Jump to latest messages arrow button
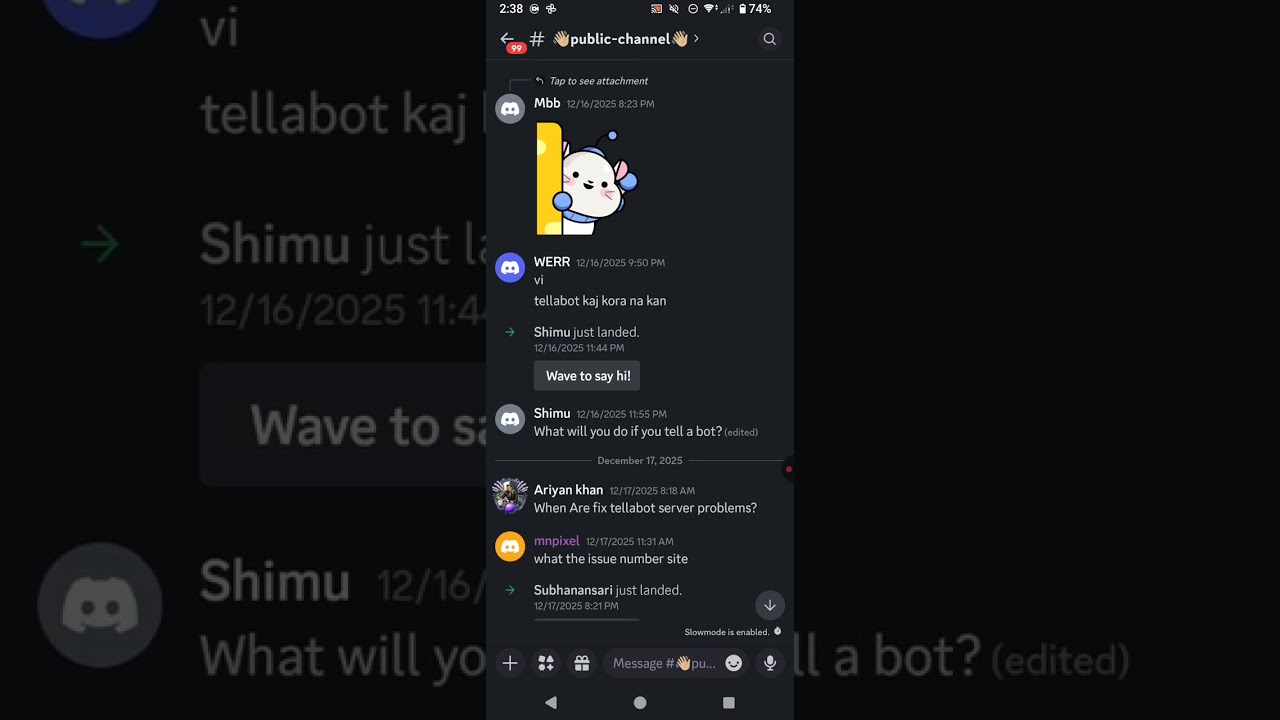This screenshot has height=720, width=1280. [770, 605]
